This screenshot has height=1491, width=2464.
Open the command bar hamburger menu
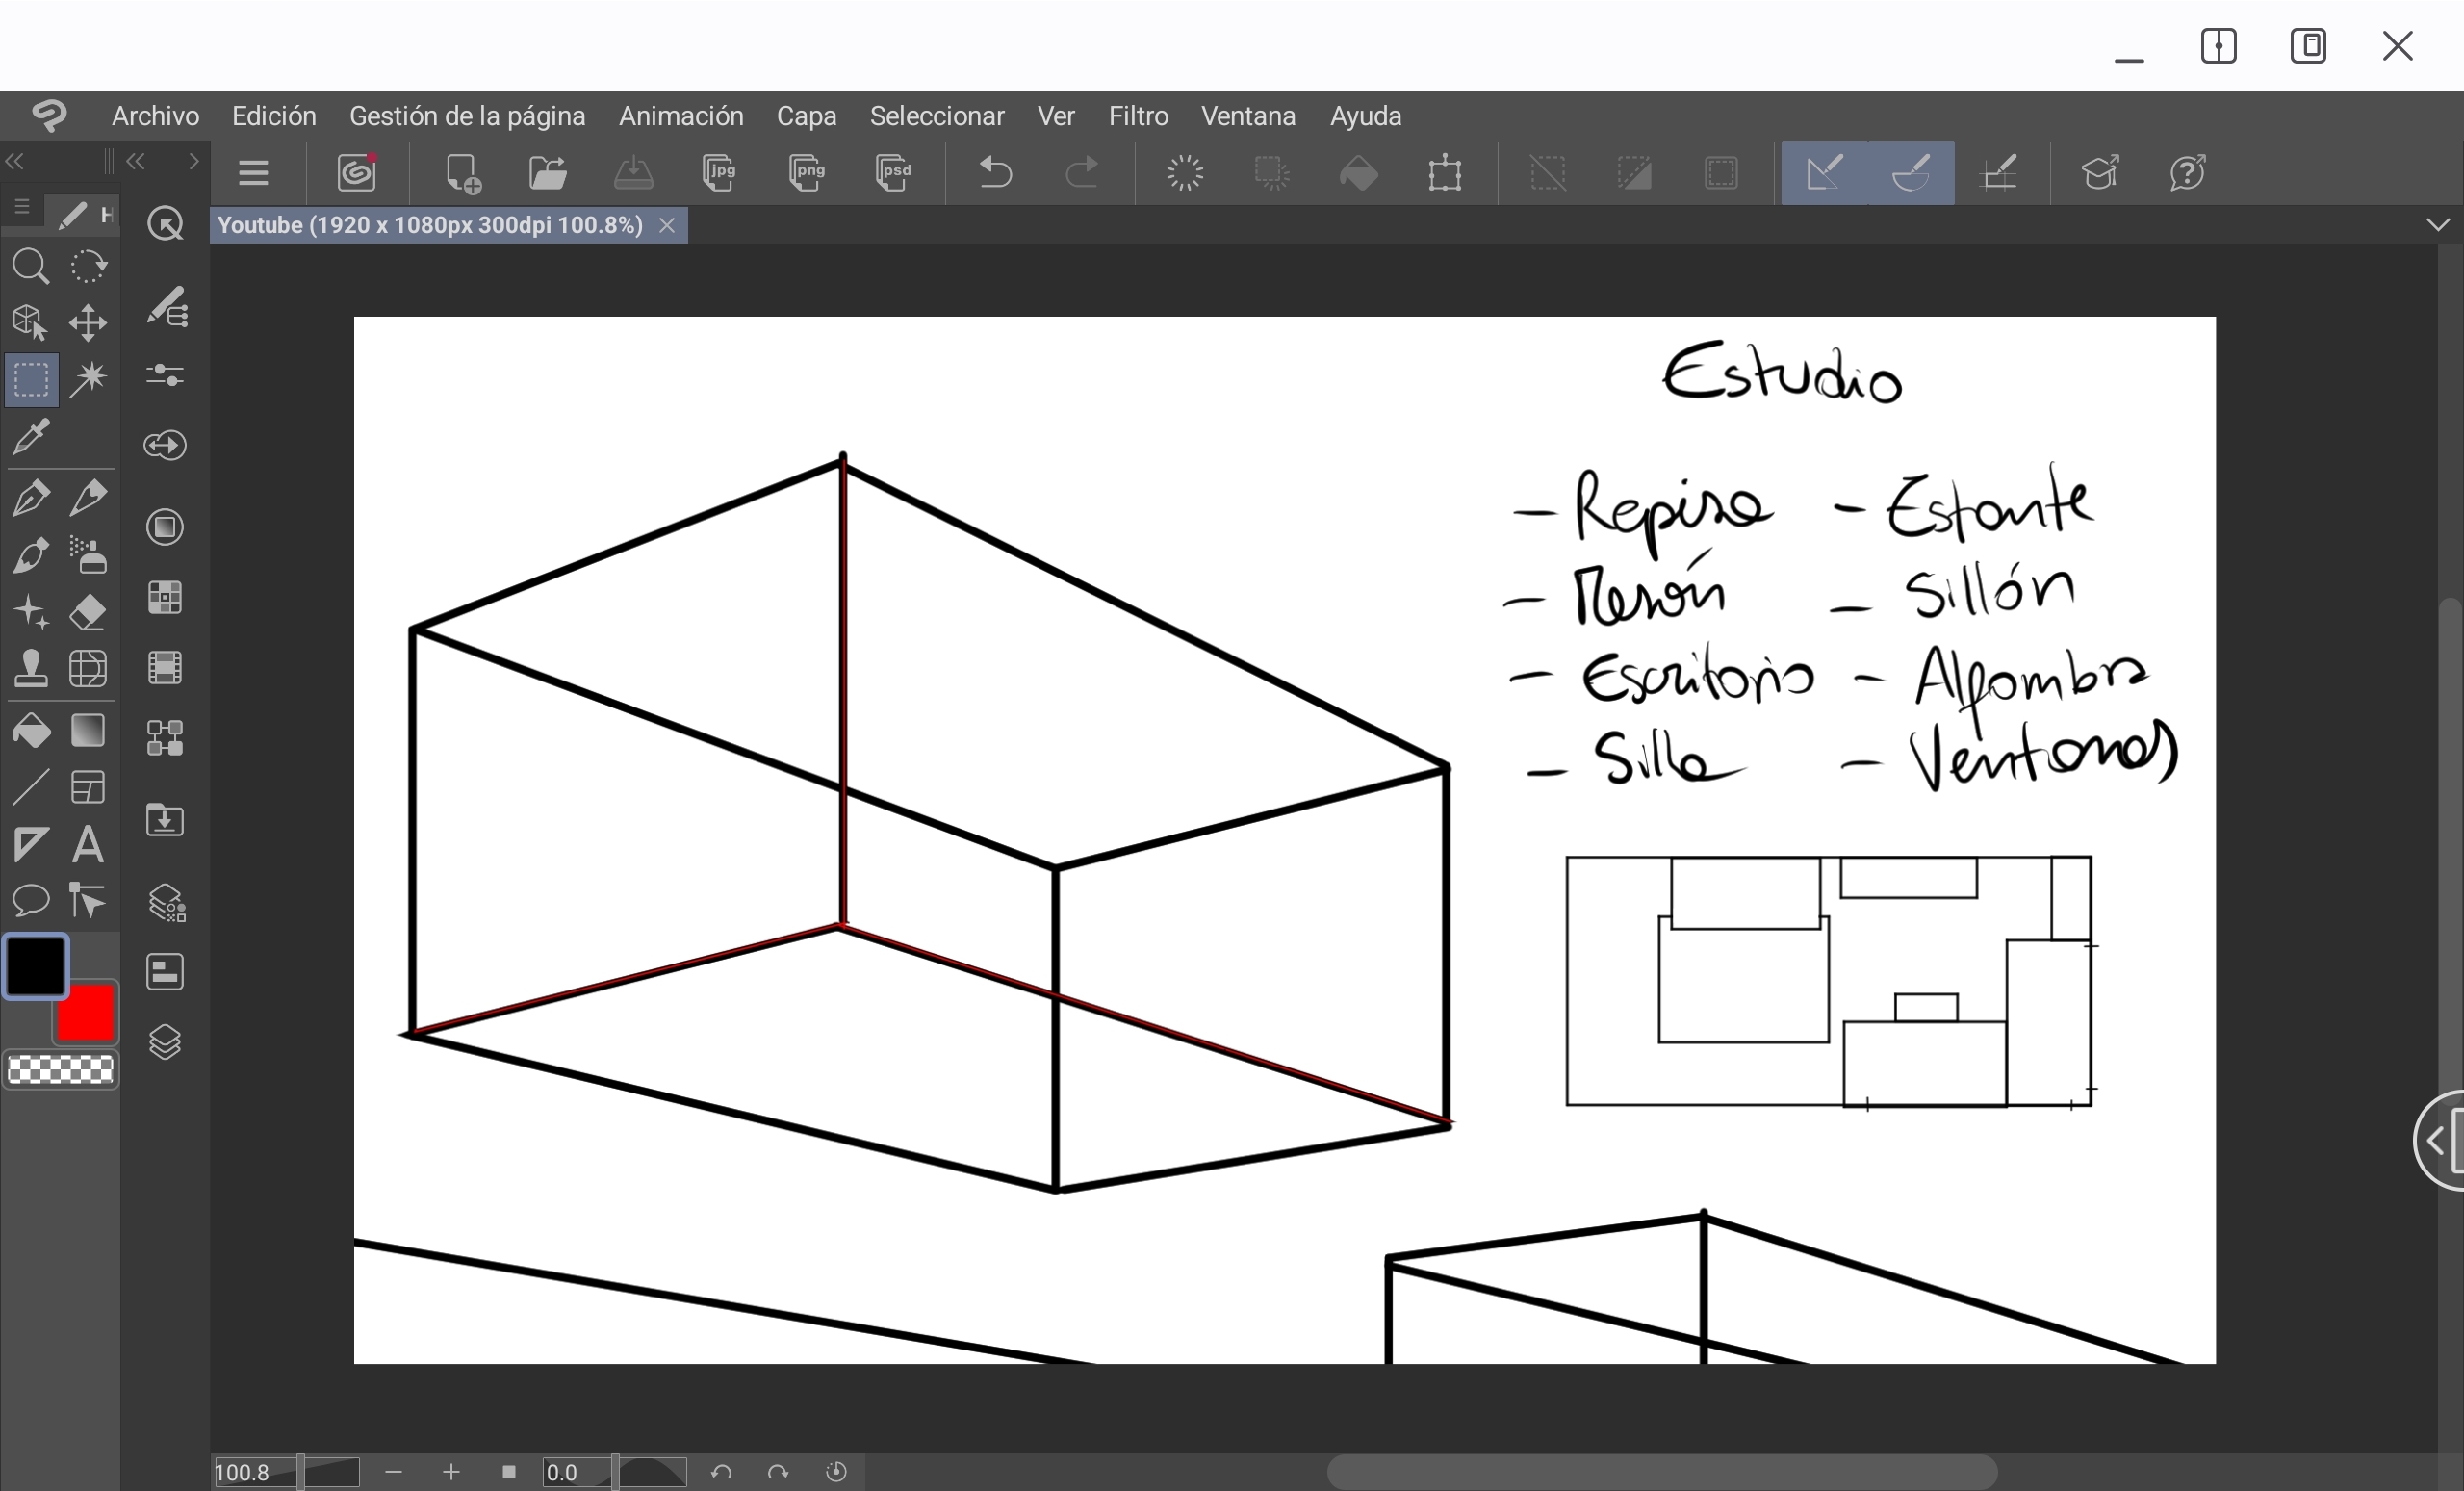254,173
